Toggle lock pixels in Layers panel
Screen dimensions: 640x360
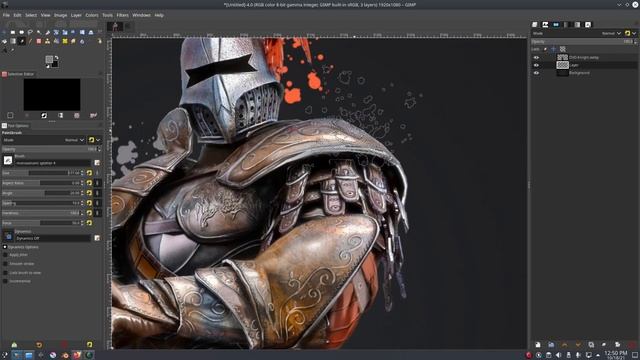[x=545, y=49]
